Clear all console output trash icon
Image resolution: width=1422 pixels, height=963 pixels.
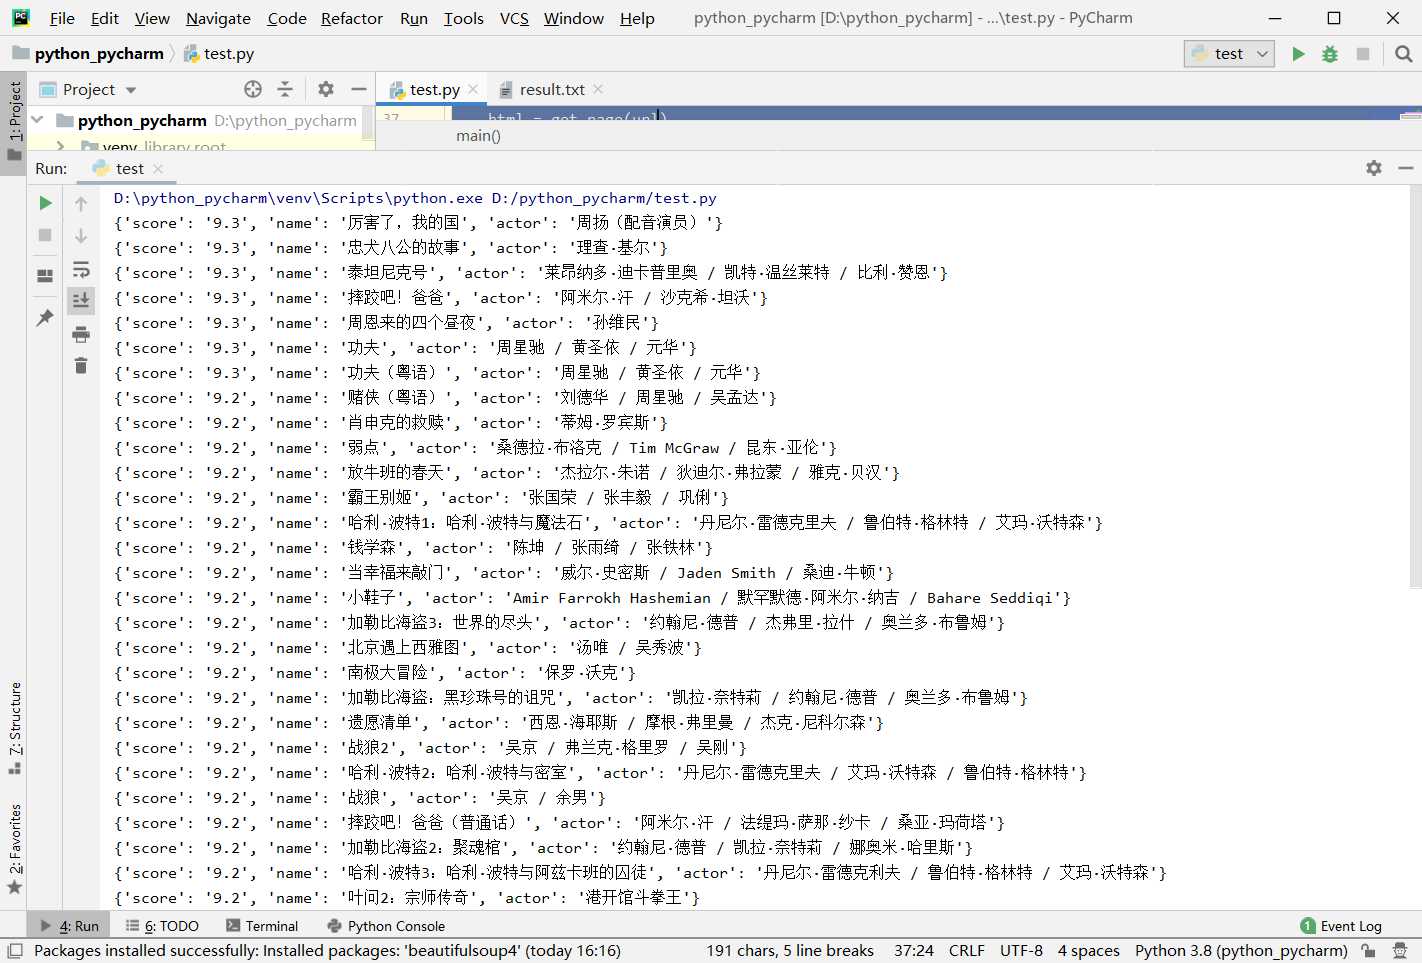tap(81, 366)
